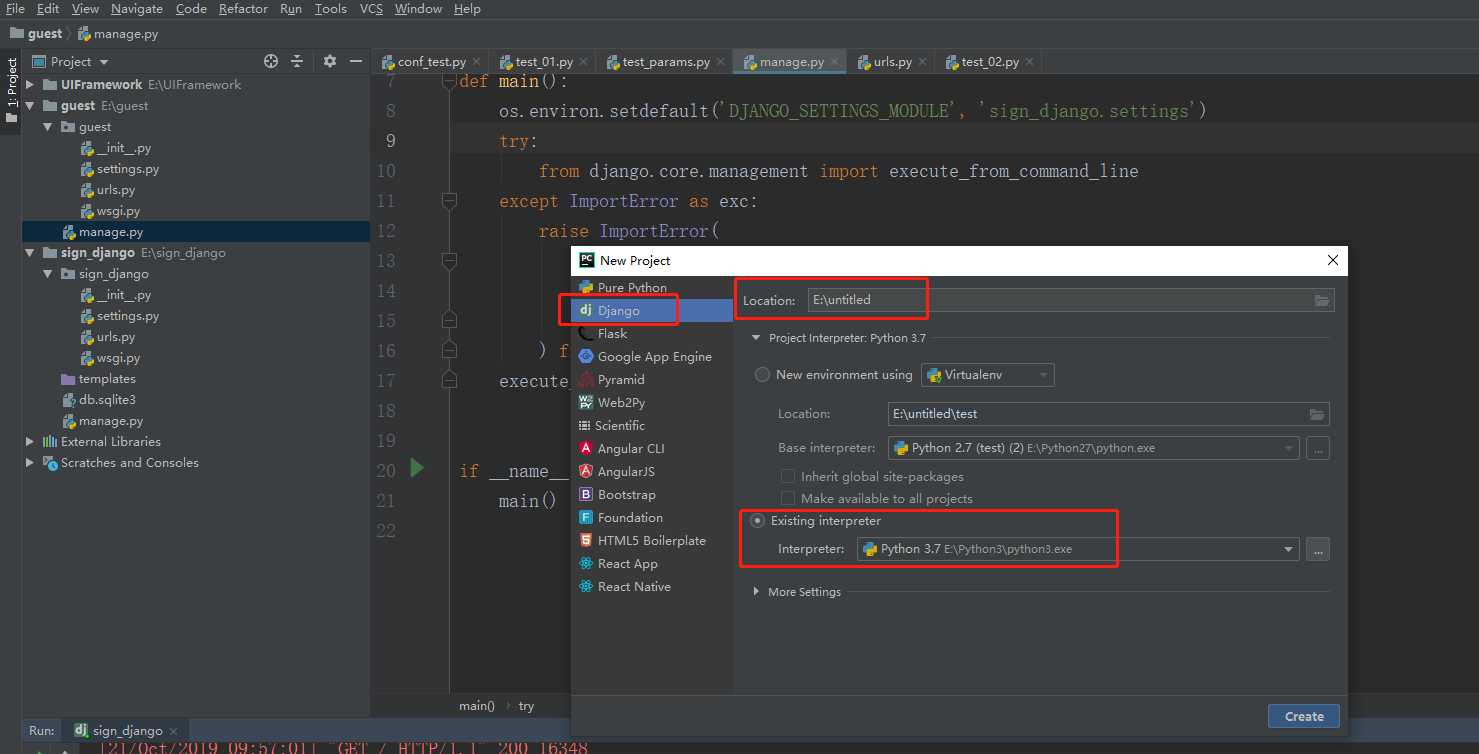Image resolution: width=1479 pixels, height=754 pixels.
Task: Expand External Libraries in the tree
Action: click(x=30, y=442)
